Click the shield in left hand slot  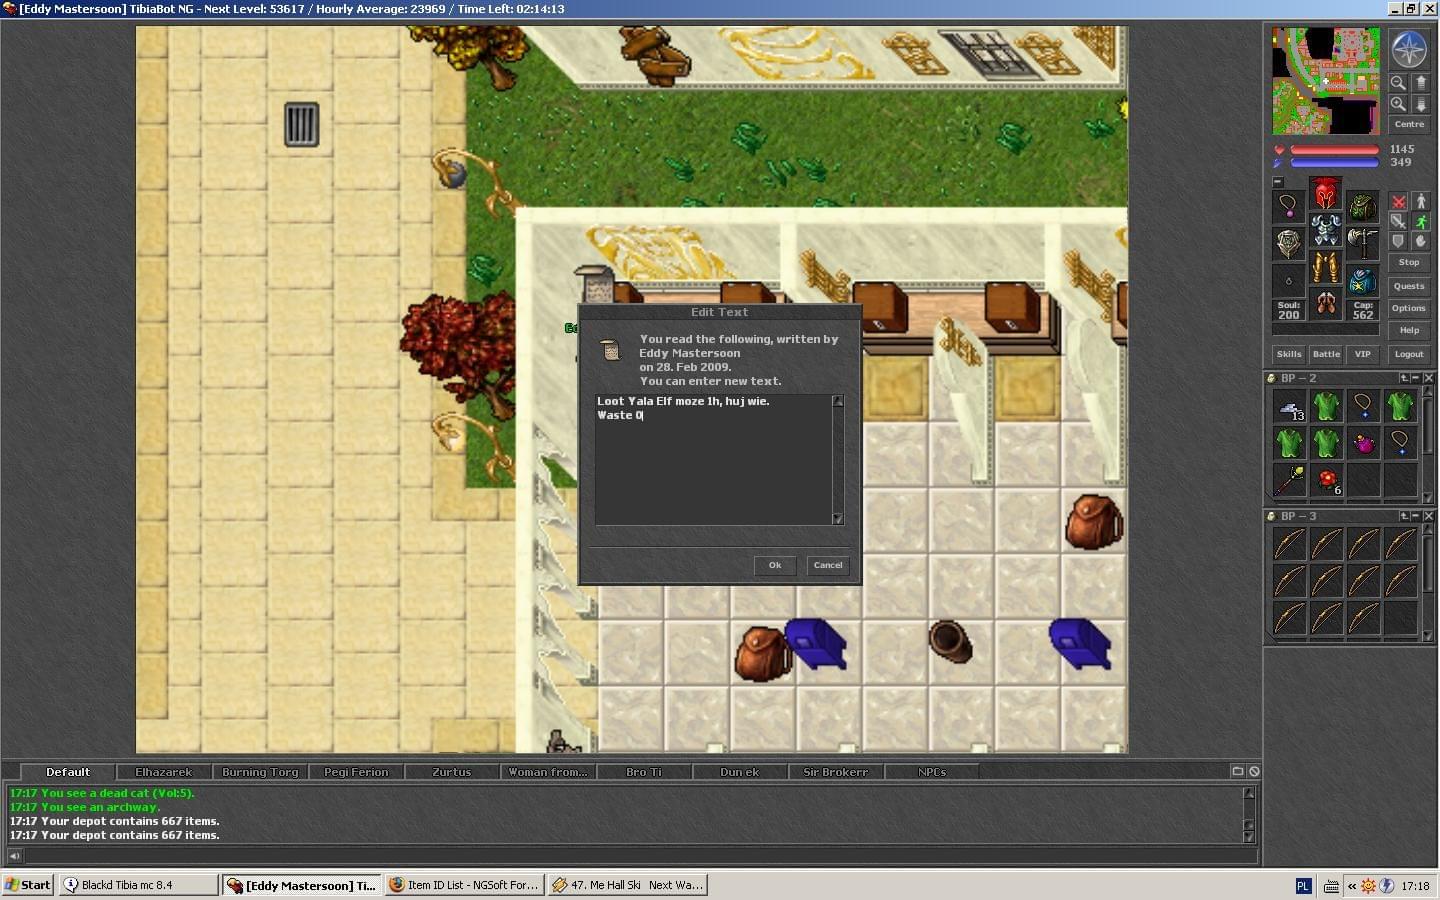pyautogui.click(x=1288, y=243)
